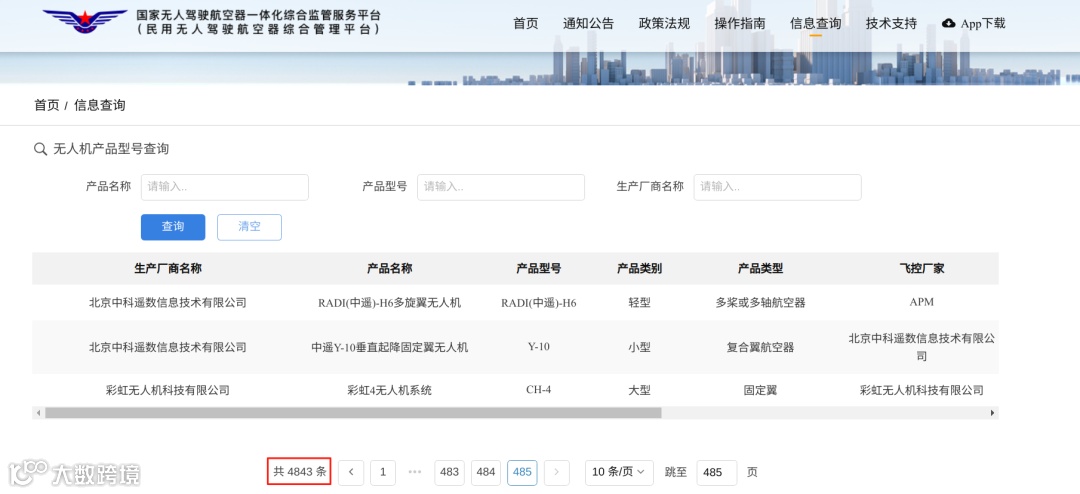1080x494 pixels.
Task: Click the 固定翼 type cell
Action: (760, 391)
